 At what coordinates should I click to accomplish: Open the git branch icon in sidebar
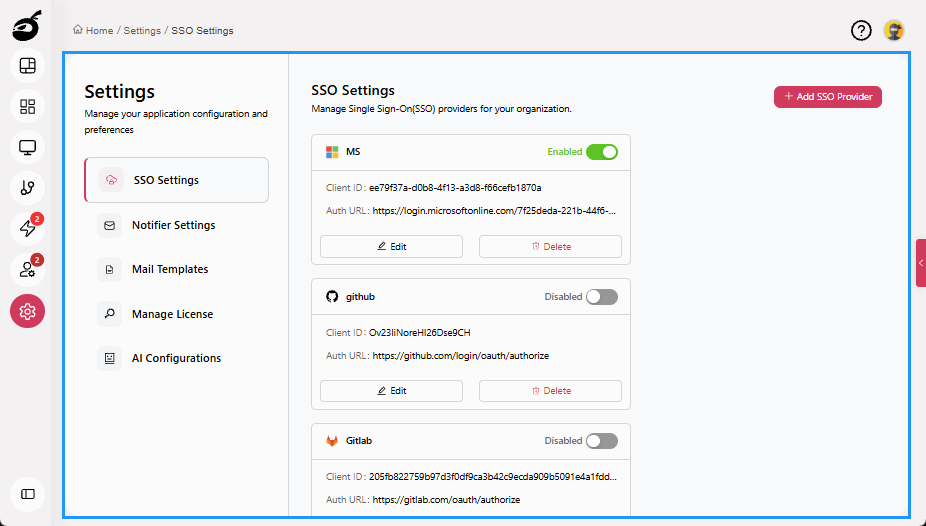coord(27,188)
